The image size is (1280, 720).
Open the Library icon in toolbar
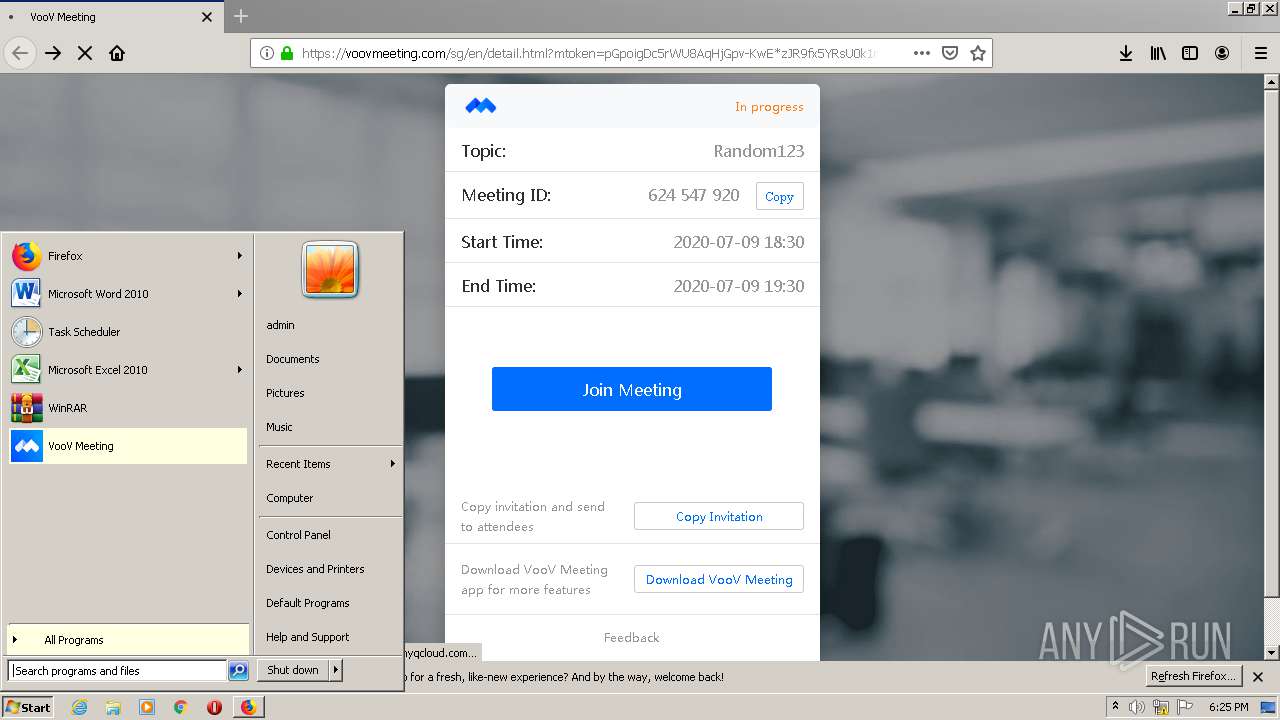click(1158, 53)
